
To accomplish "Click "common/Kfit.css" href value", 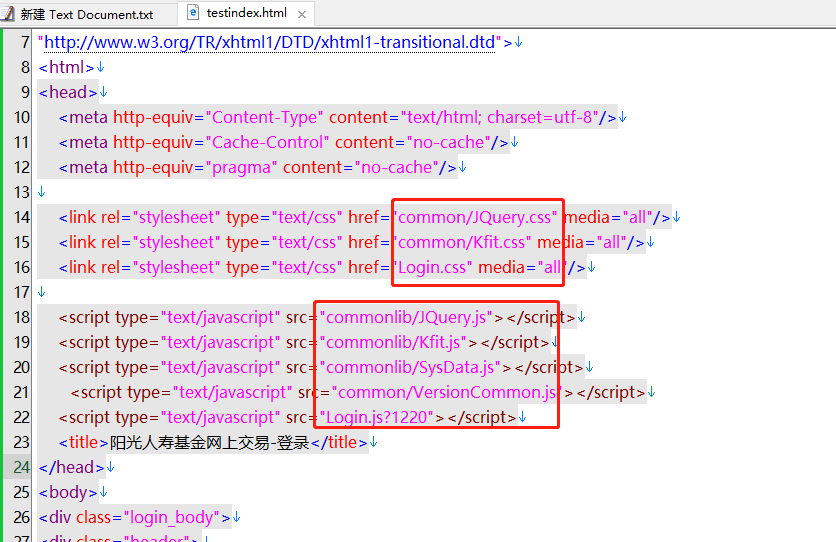I will point(462,242).
